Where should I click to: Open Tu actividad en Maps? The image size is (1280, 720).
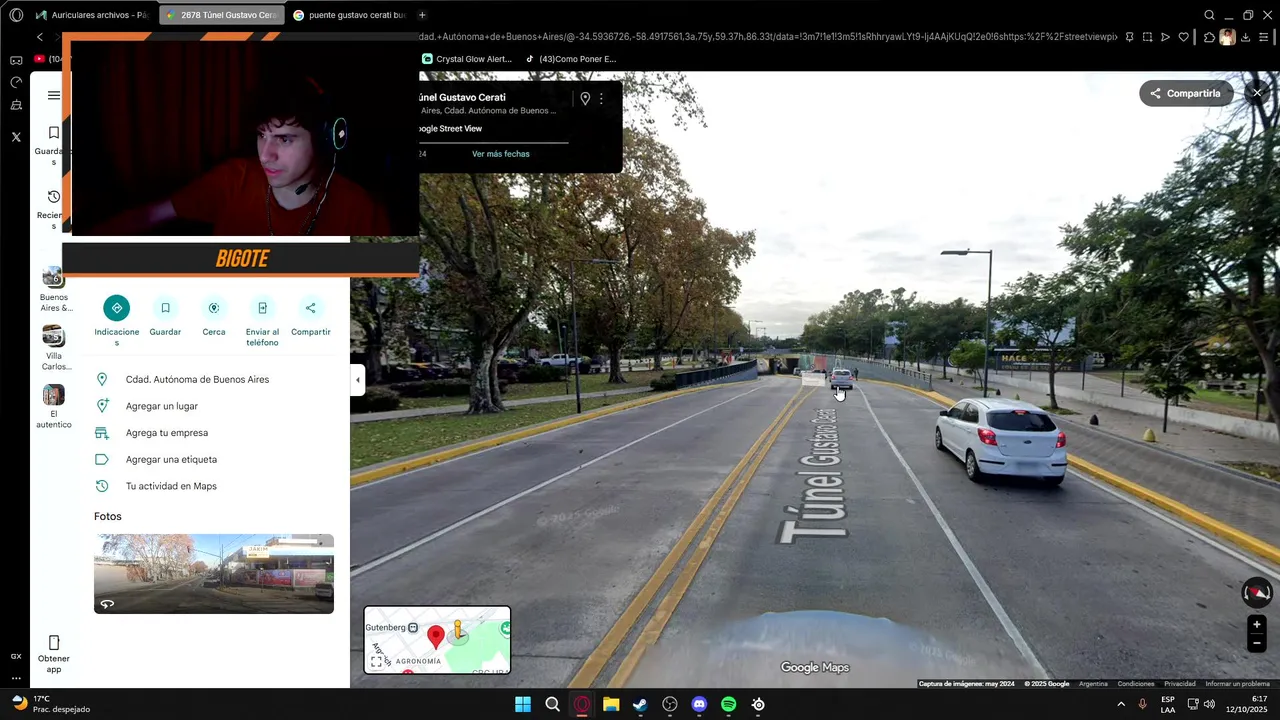[171, 486]
